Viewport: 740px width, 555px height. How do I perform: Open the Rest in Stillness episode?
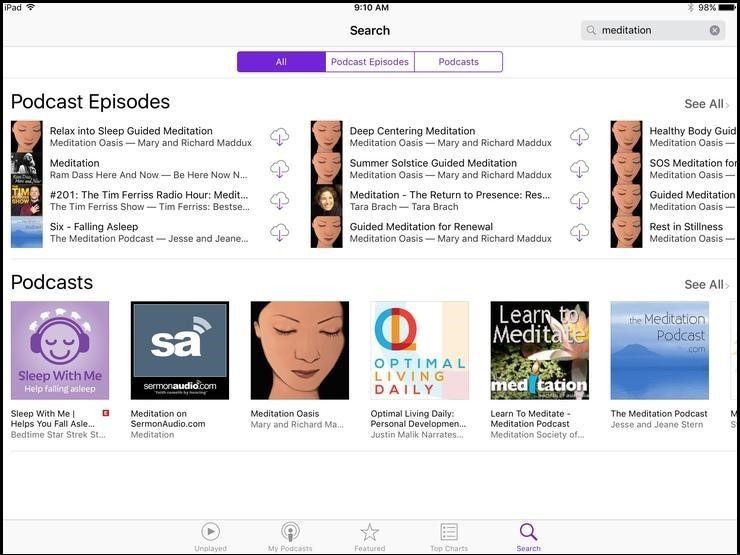[673, 232]
